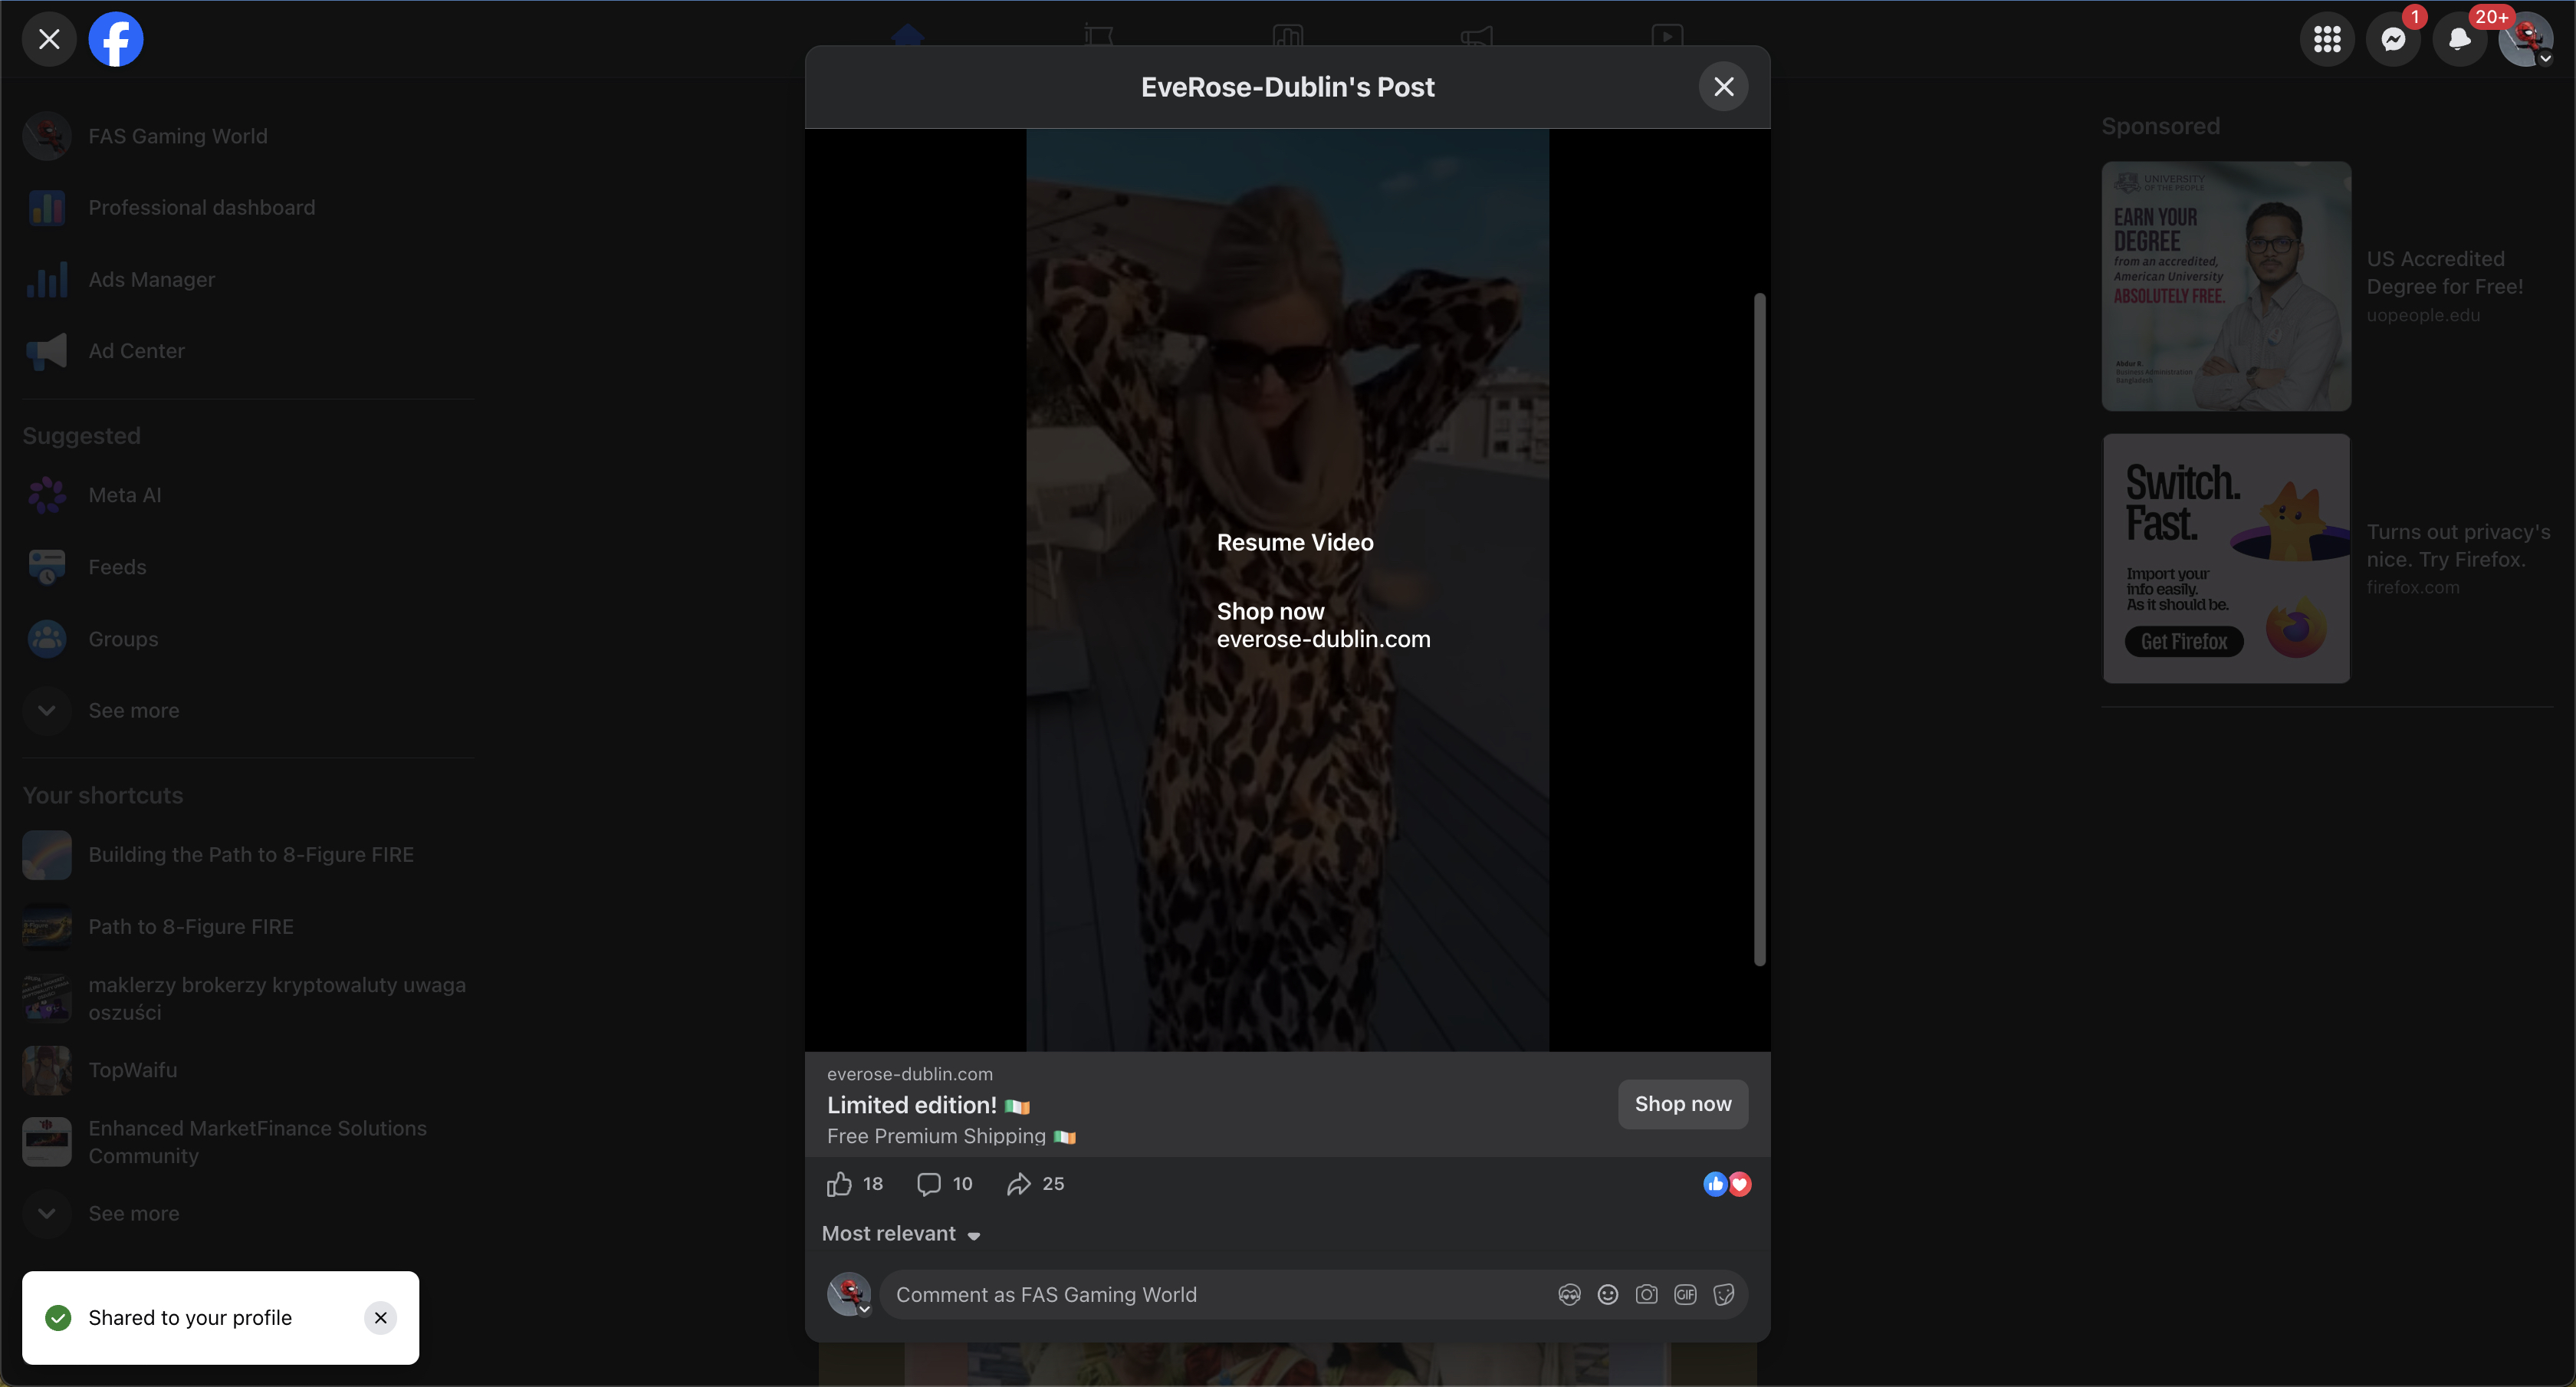Image resolution: width=2576 pixels, height=1387 pixels.
Task: Open 'Path to 8-Figure FIRE' shortcut
Action: [248, 927]
